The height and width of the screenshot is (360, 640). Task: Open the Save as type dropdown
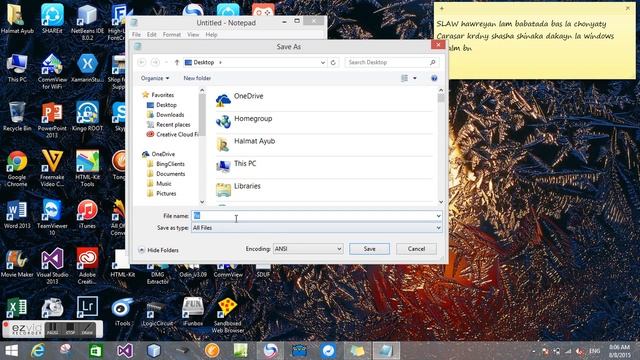(x=317, y=228)
